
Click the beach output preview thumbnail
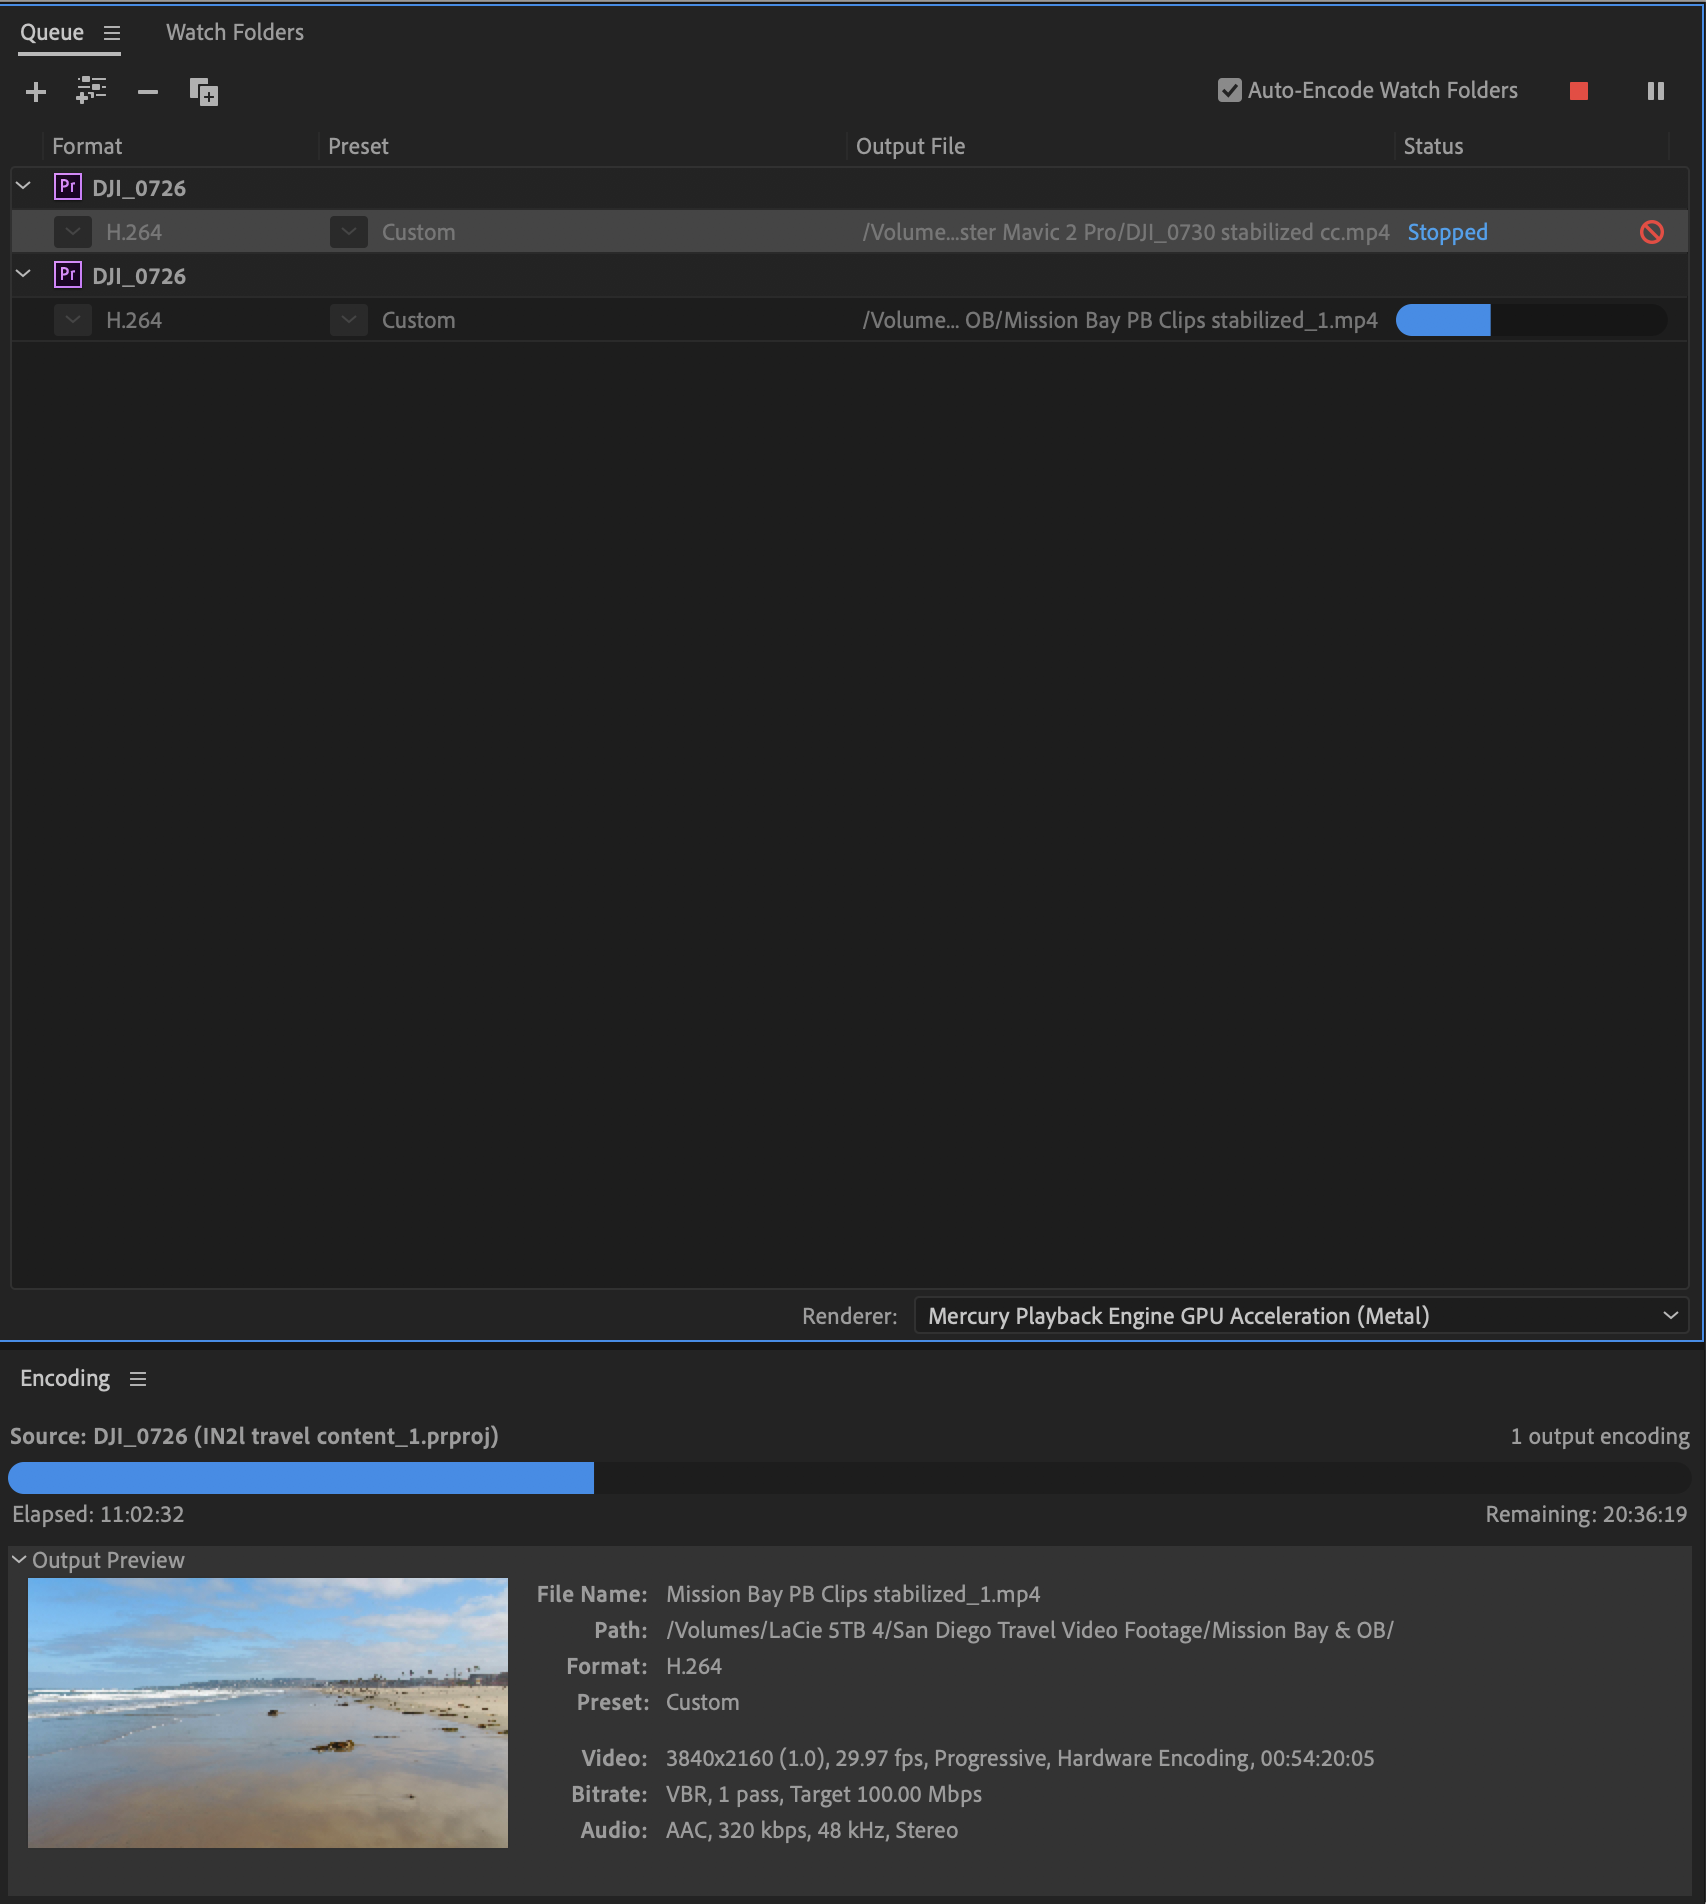pyautogui.click(x=268, y=1711)
